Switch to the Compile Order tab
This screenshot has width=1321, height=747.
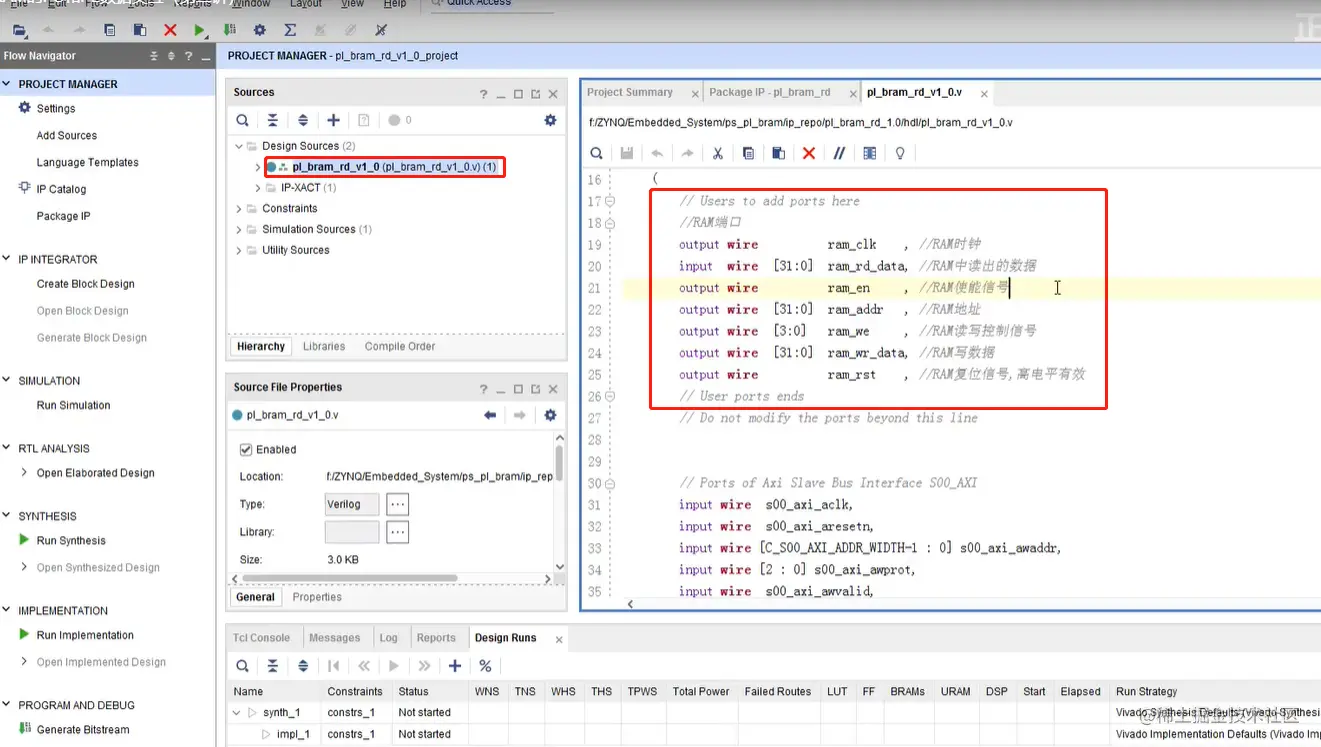[x=400, y=346]
